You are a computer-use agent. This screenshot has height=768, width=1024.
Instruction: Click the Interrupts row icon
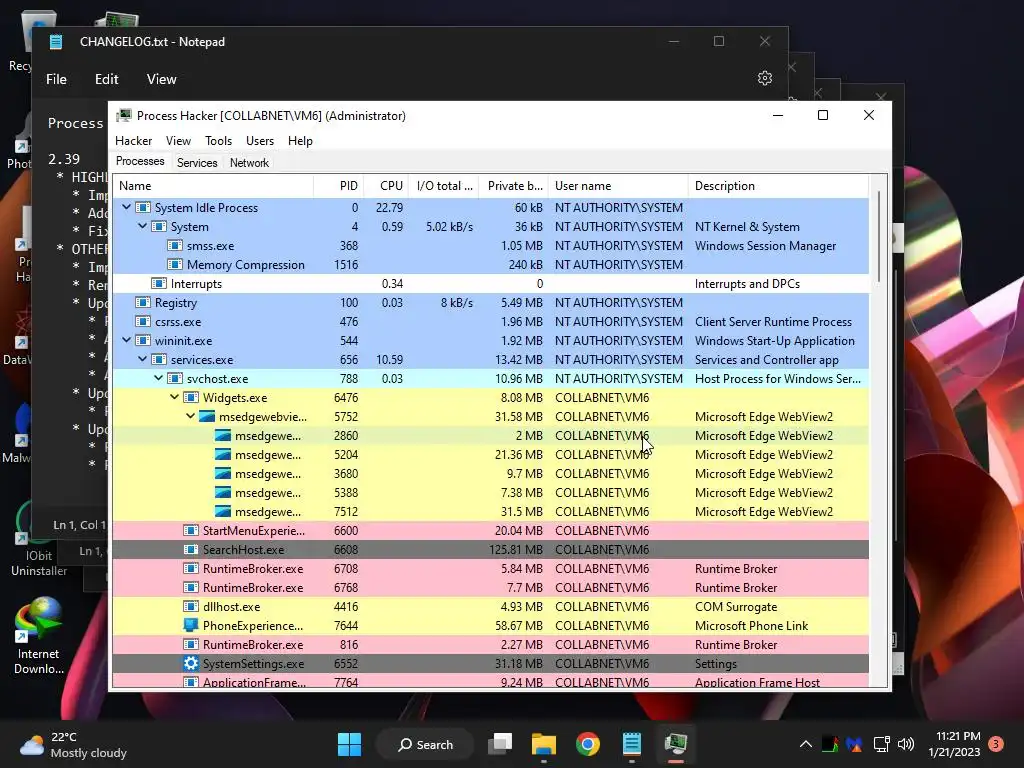tap(159, 283)
